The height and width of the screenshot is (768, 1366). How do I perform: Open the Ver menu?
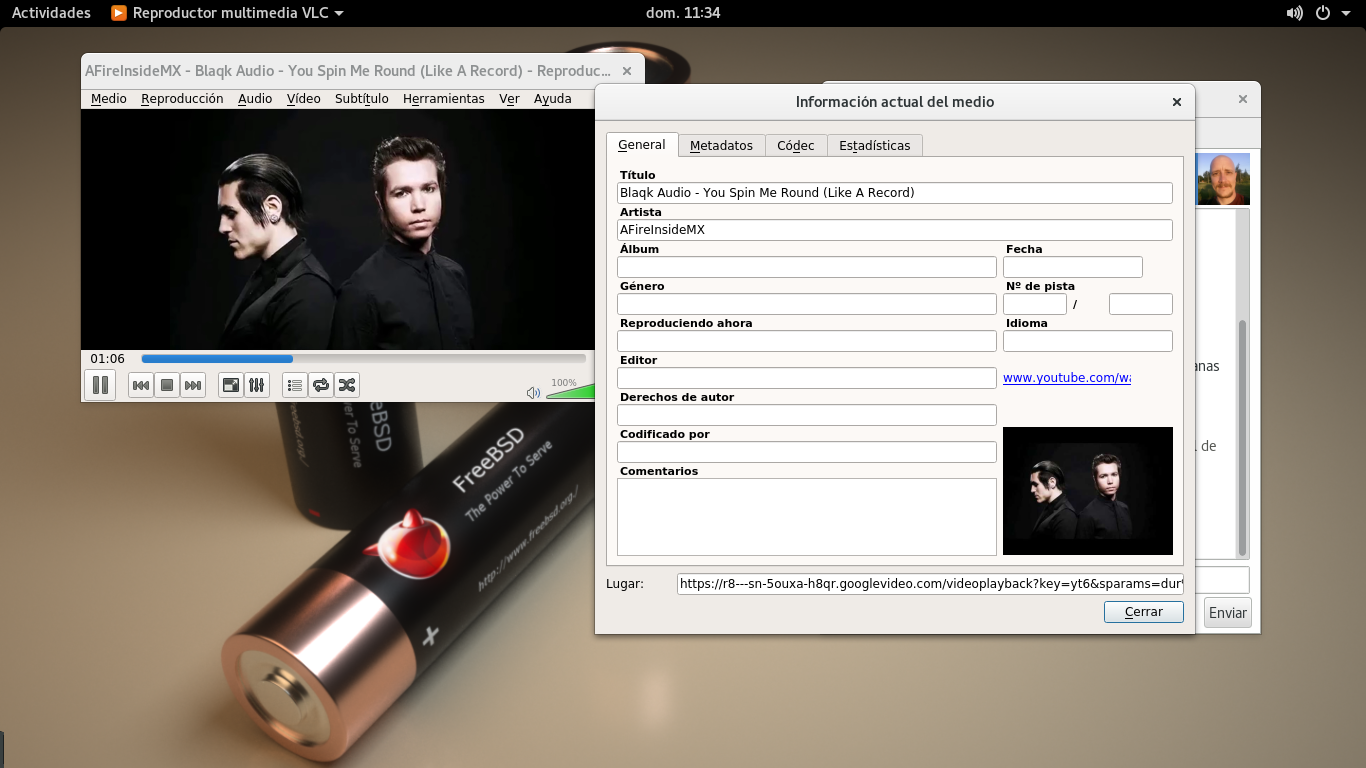pyautogui.click(x=509, y=99)
